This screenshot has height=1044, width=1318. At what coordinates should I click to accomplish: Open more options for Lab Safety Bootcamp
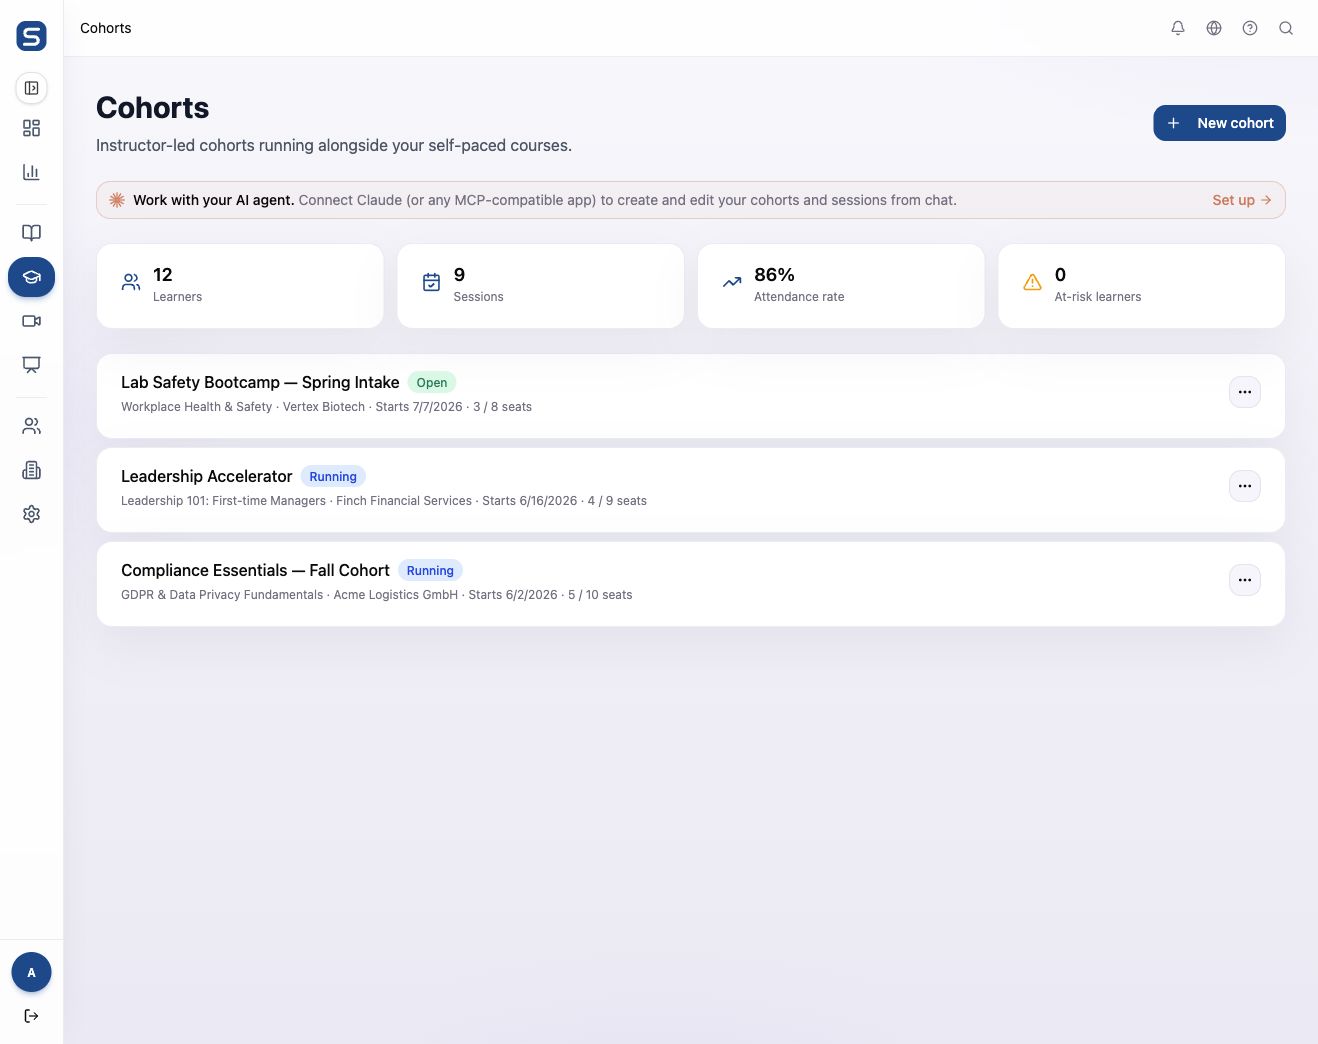point(1245,392)
